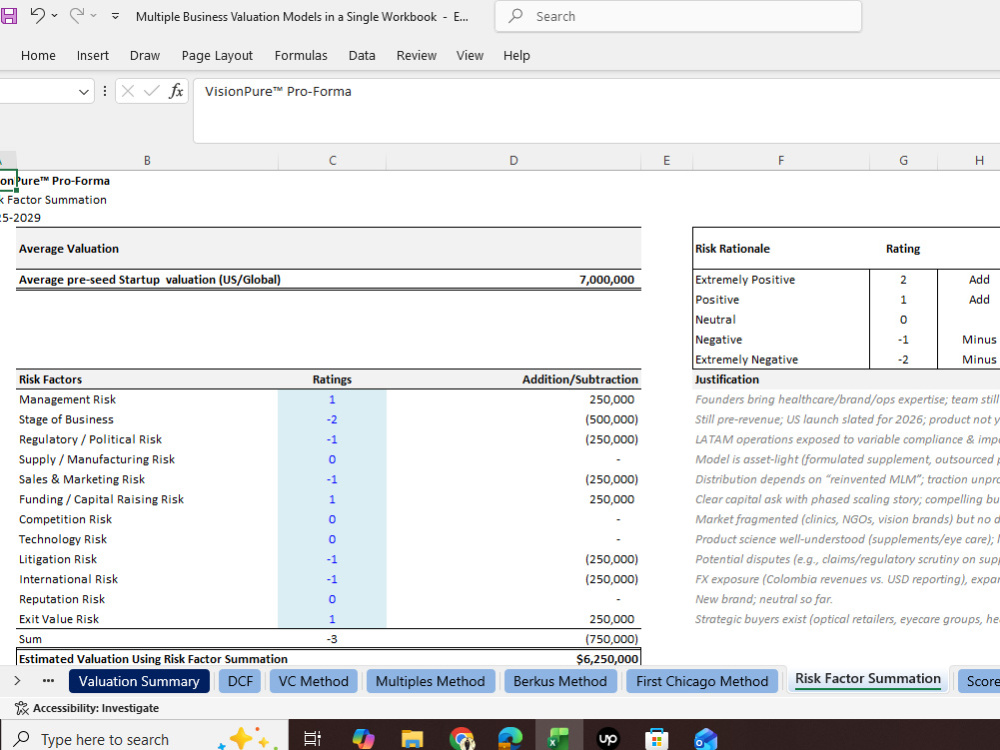Image resolution: width=1000 pixels, height=750 pixels.
Task: Click the Sum rating value -3
Action: 332,639
